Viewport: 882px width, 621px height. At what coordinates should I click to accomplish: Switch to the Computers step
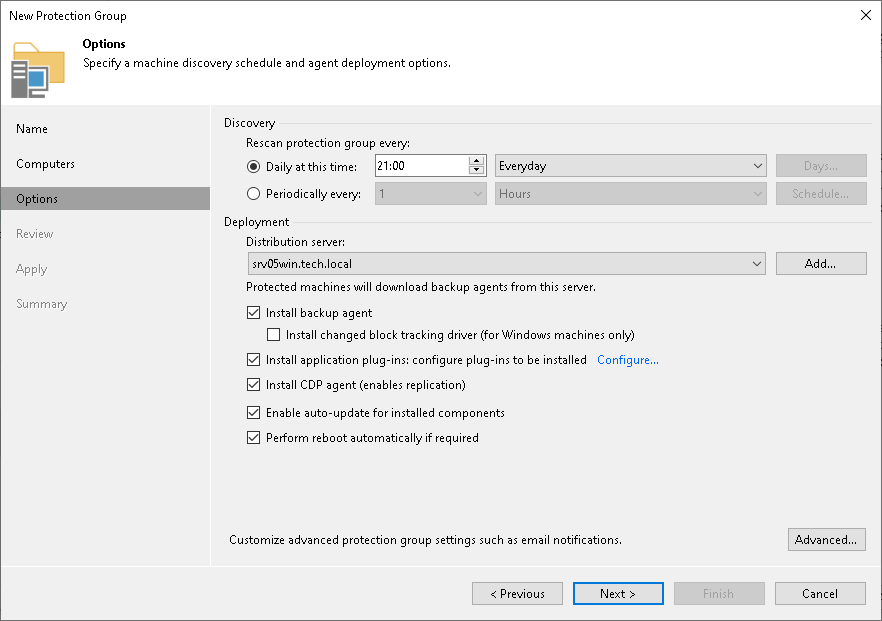coord(48,163)
